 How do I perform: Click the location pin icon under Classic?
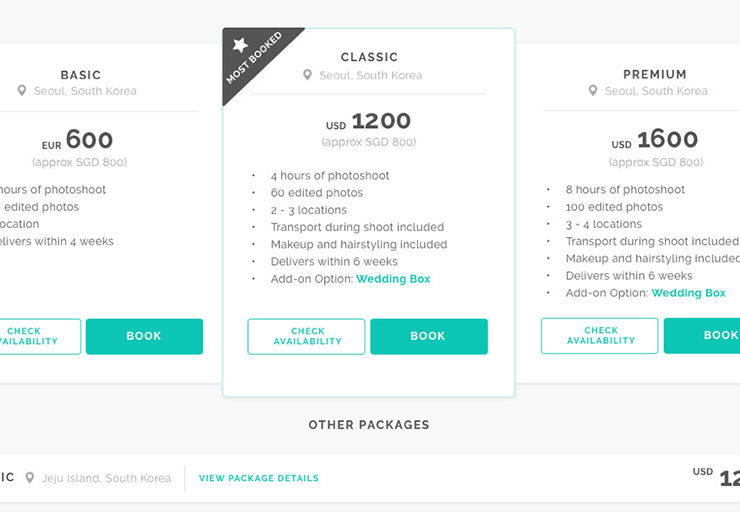[x=307, y=75]
